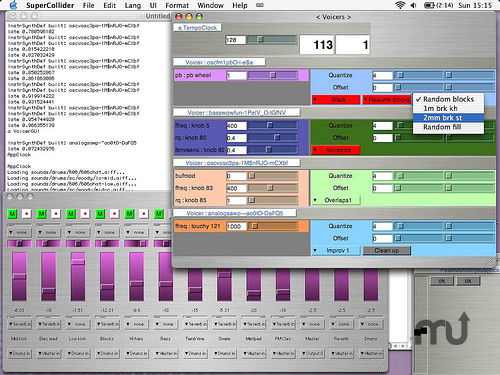Click the battery status icon
This screenshot has height=375, width=500.
tap(428, 5)
